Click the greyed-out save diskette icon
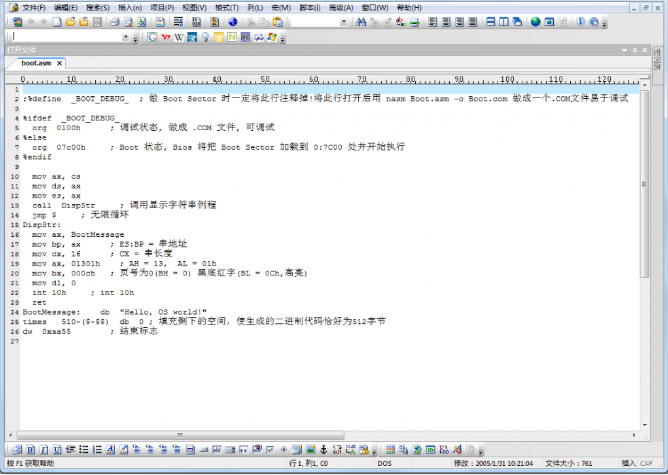 click(97, 22)
